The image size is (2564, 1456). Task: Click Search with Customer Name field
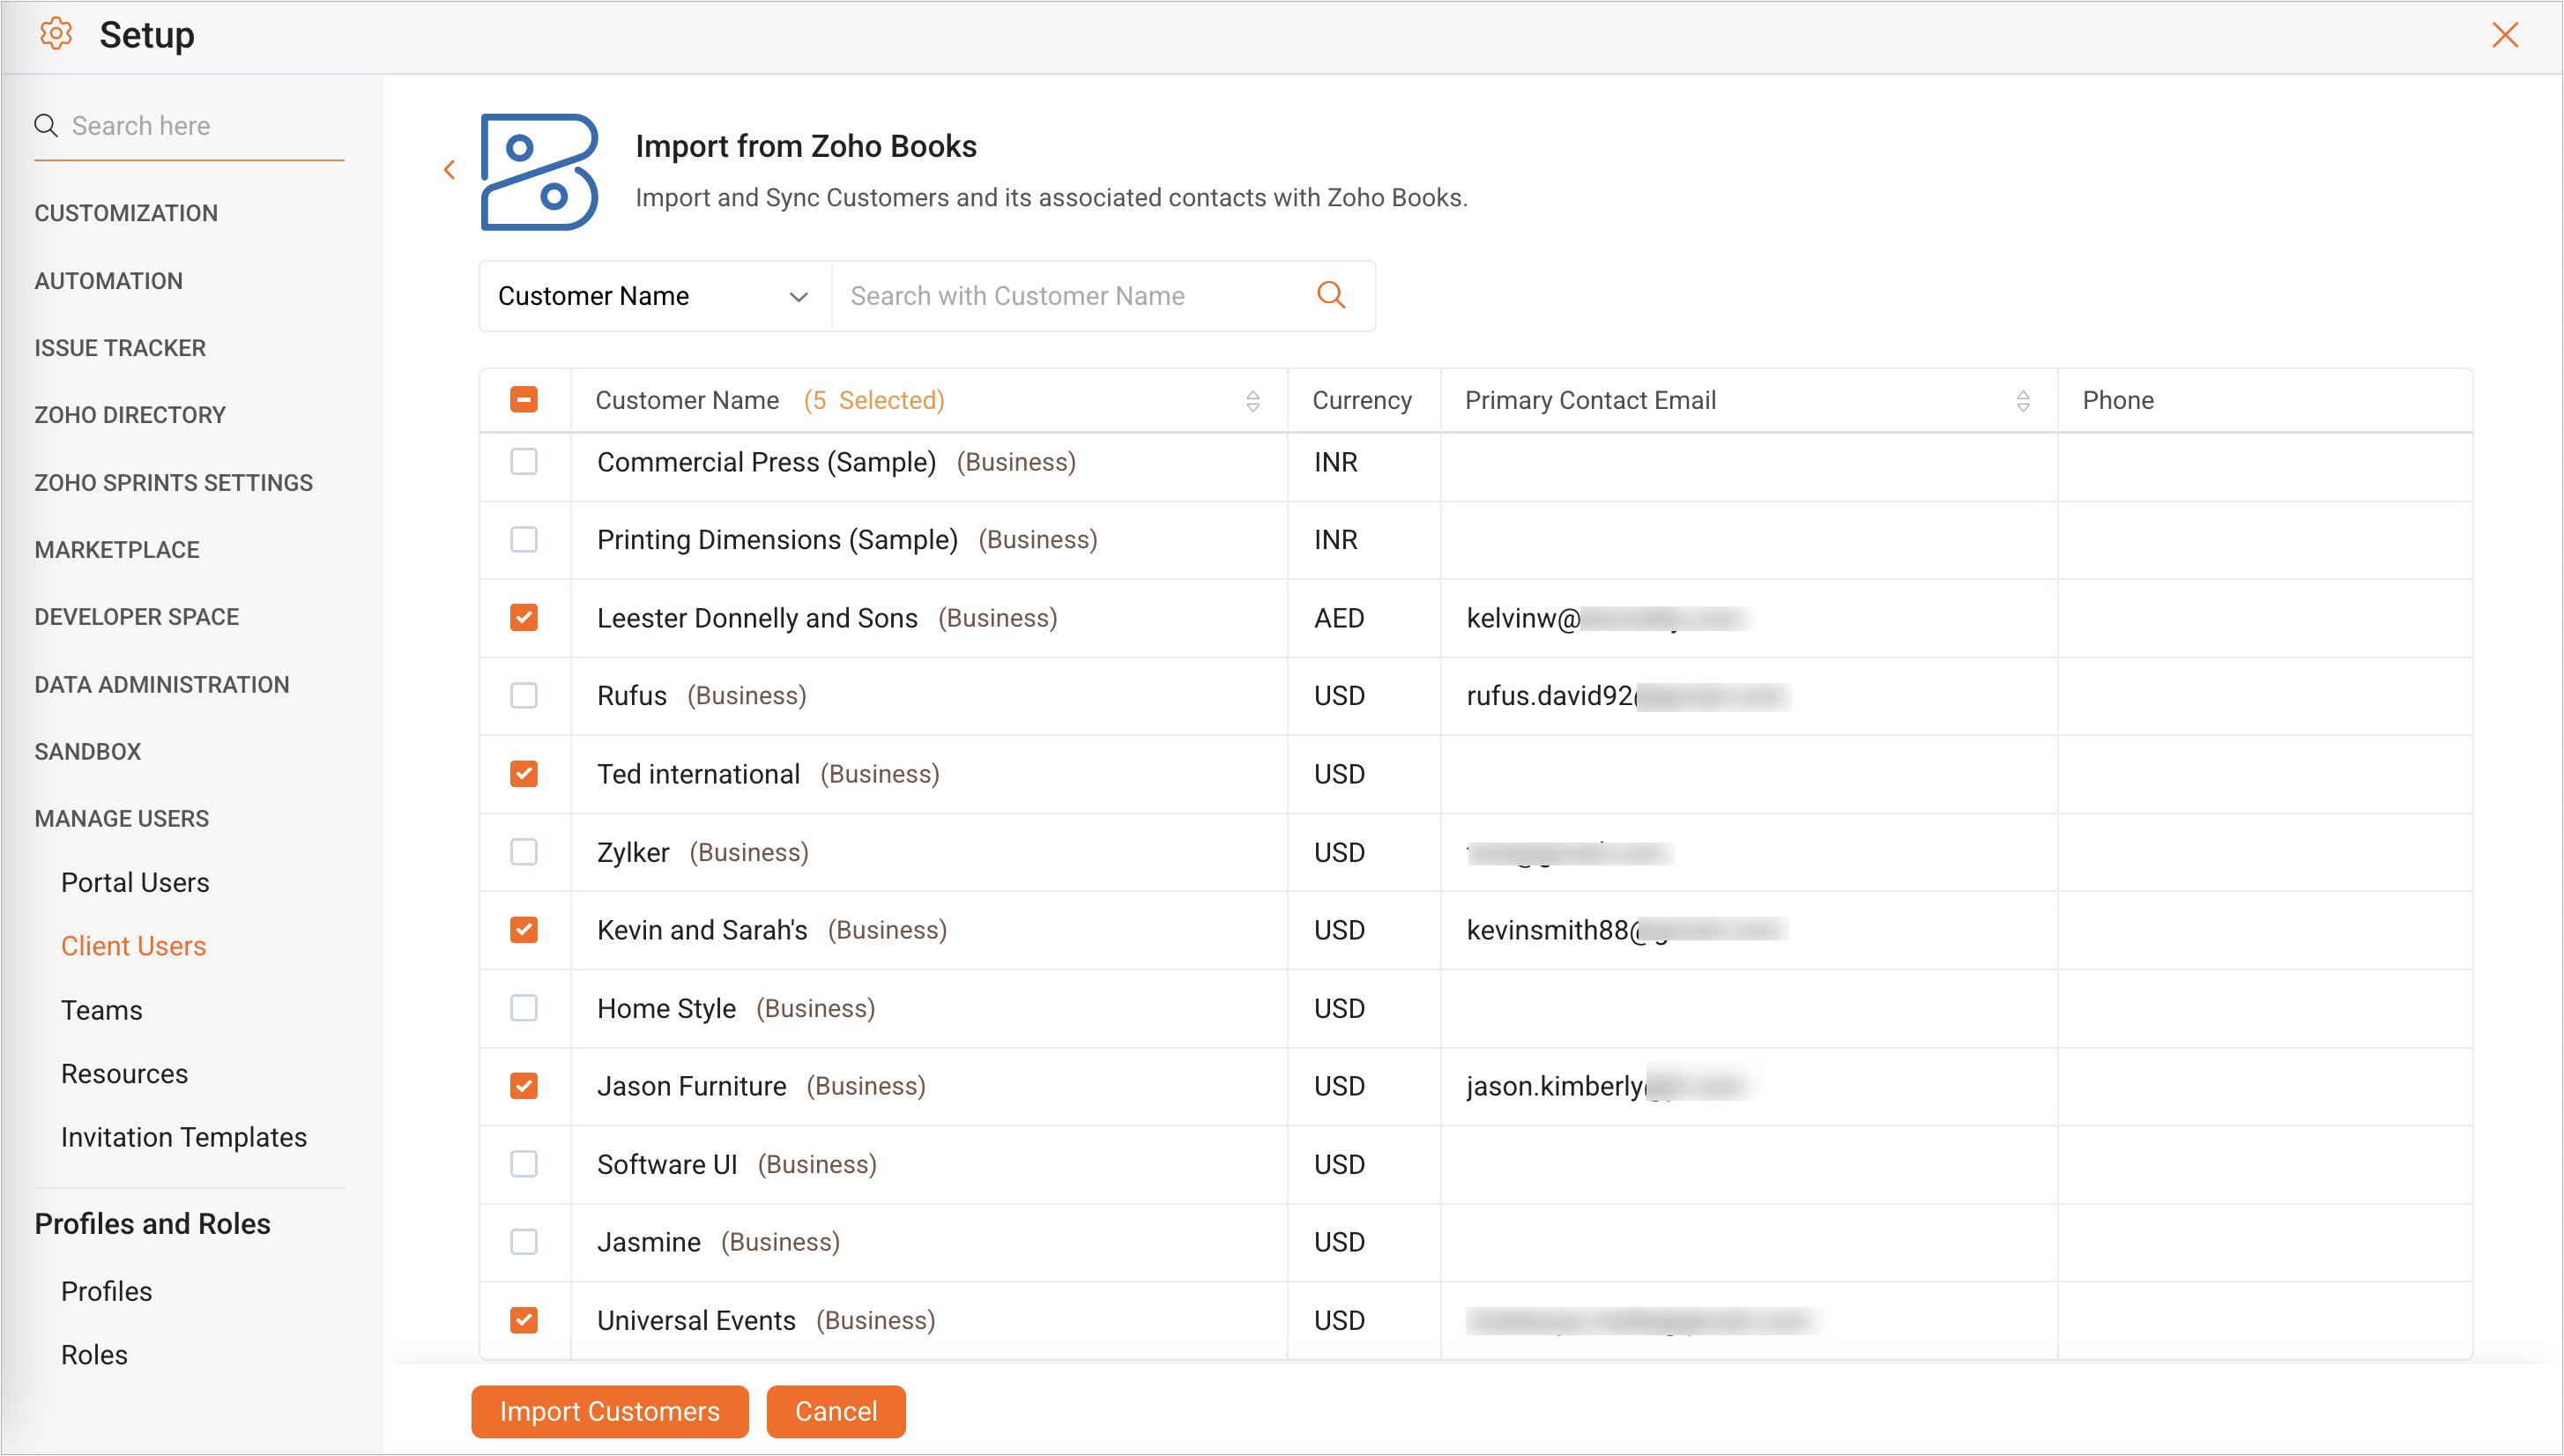[x=1070, y=296]
